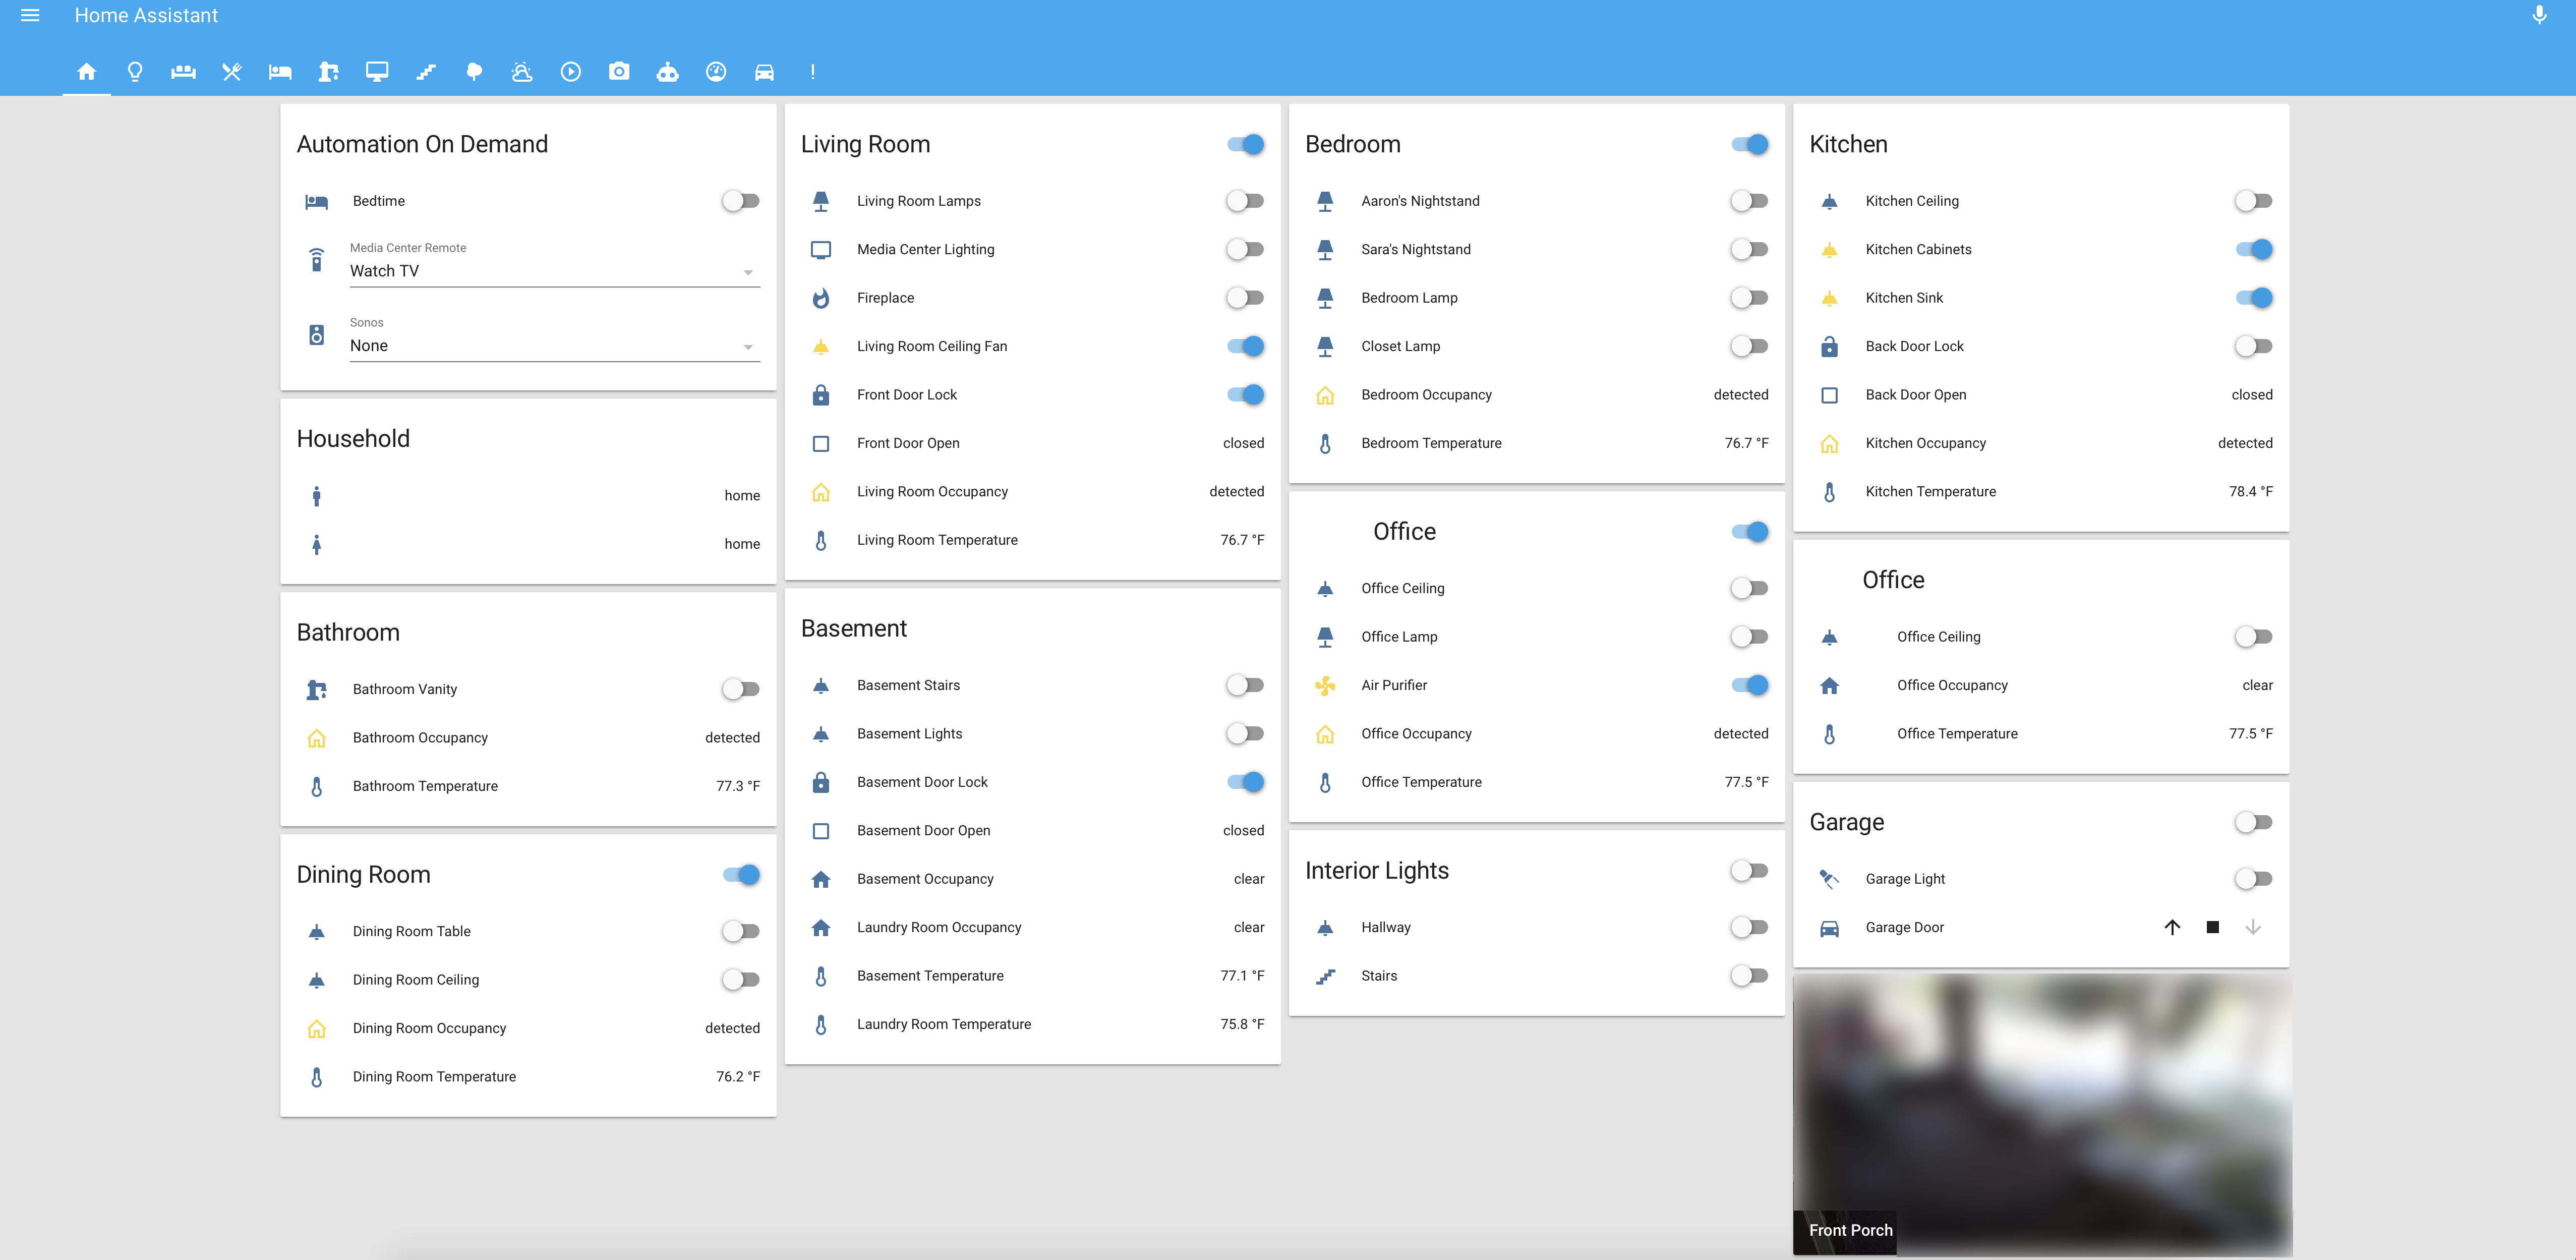The width and height of the screenshot is (2576, 1260).
Task: Open the stairs tab in header
Action: [x=426, y=71]
